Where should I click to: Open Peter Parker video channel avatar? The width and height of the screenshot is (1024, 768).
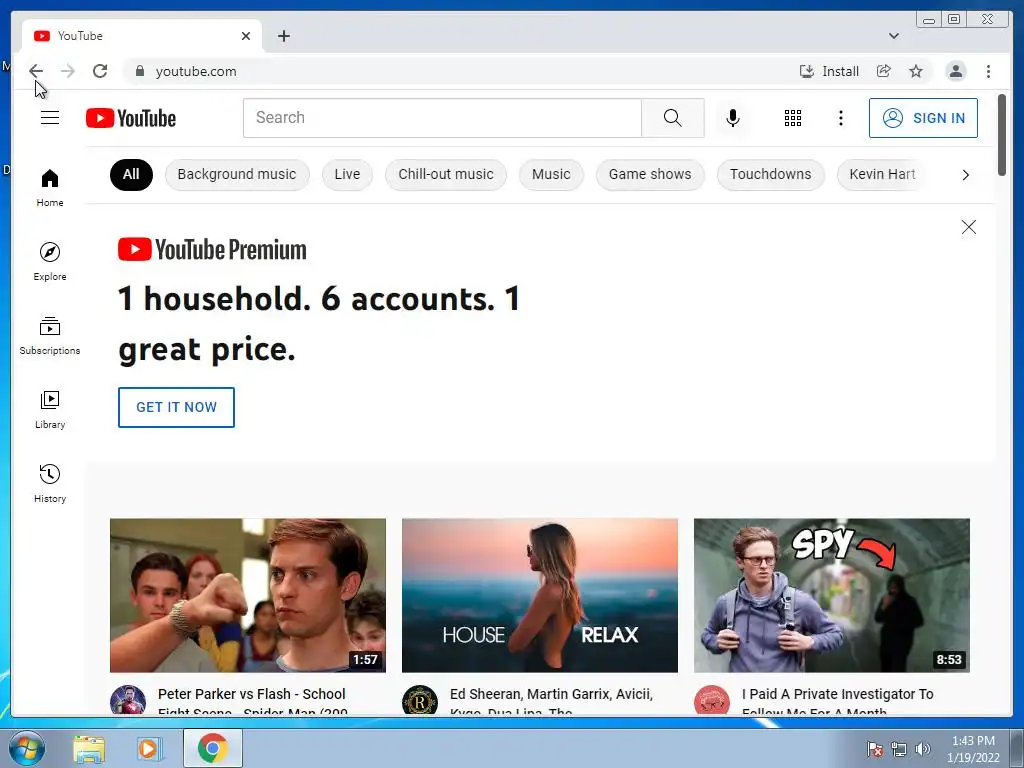click(128, 700)
